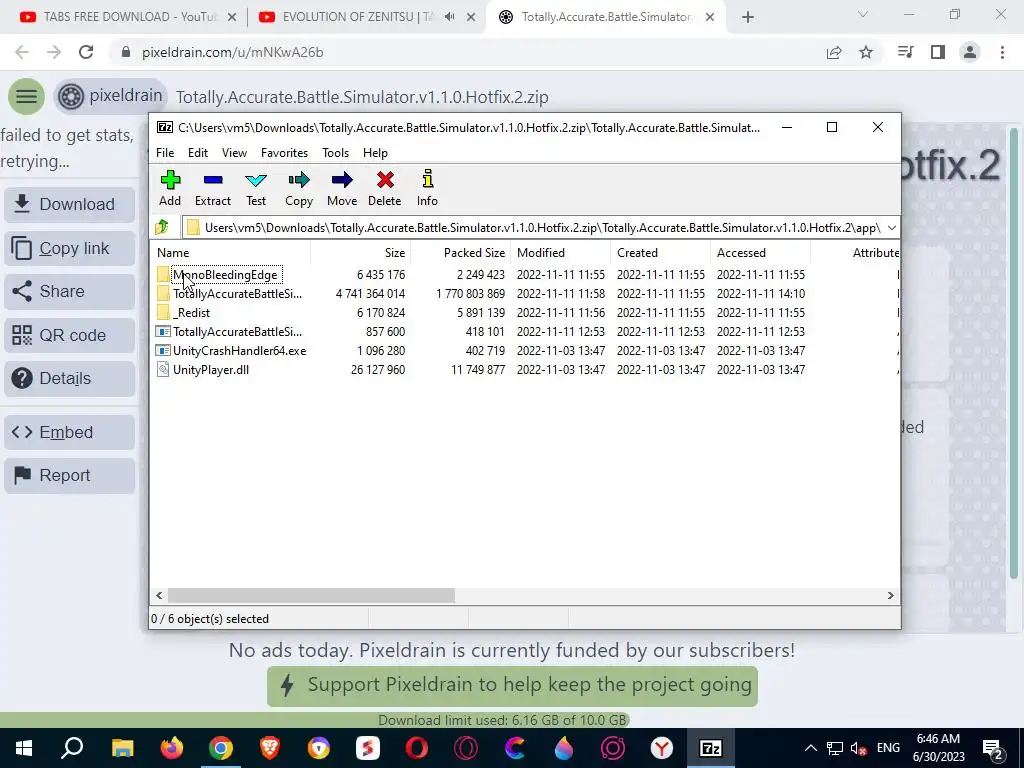1024x768 pixels.
Task: Click the pixeldrain logo button
Action: pyautogui.click(x=110, y=97)
